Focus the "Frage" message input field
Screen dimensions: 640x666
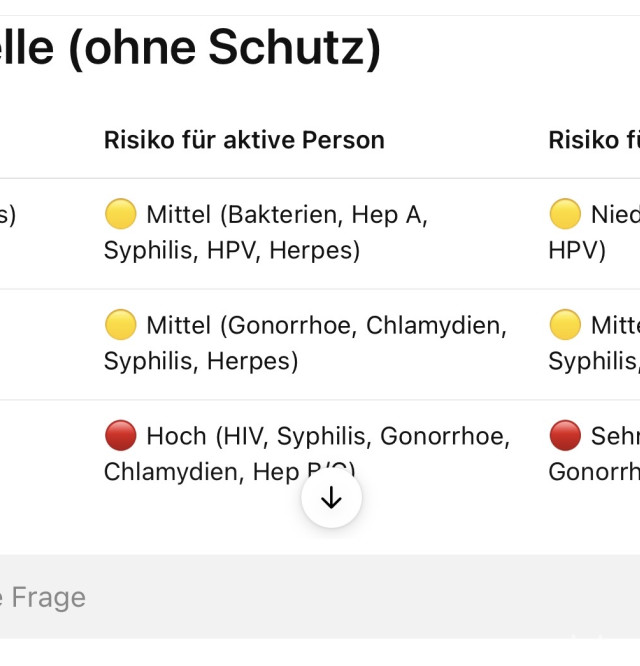[300, 598]
